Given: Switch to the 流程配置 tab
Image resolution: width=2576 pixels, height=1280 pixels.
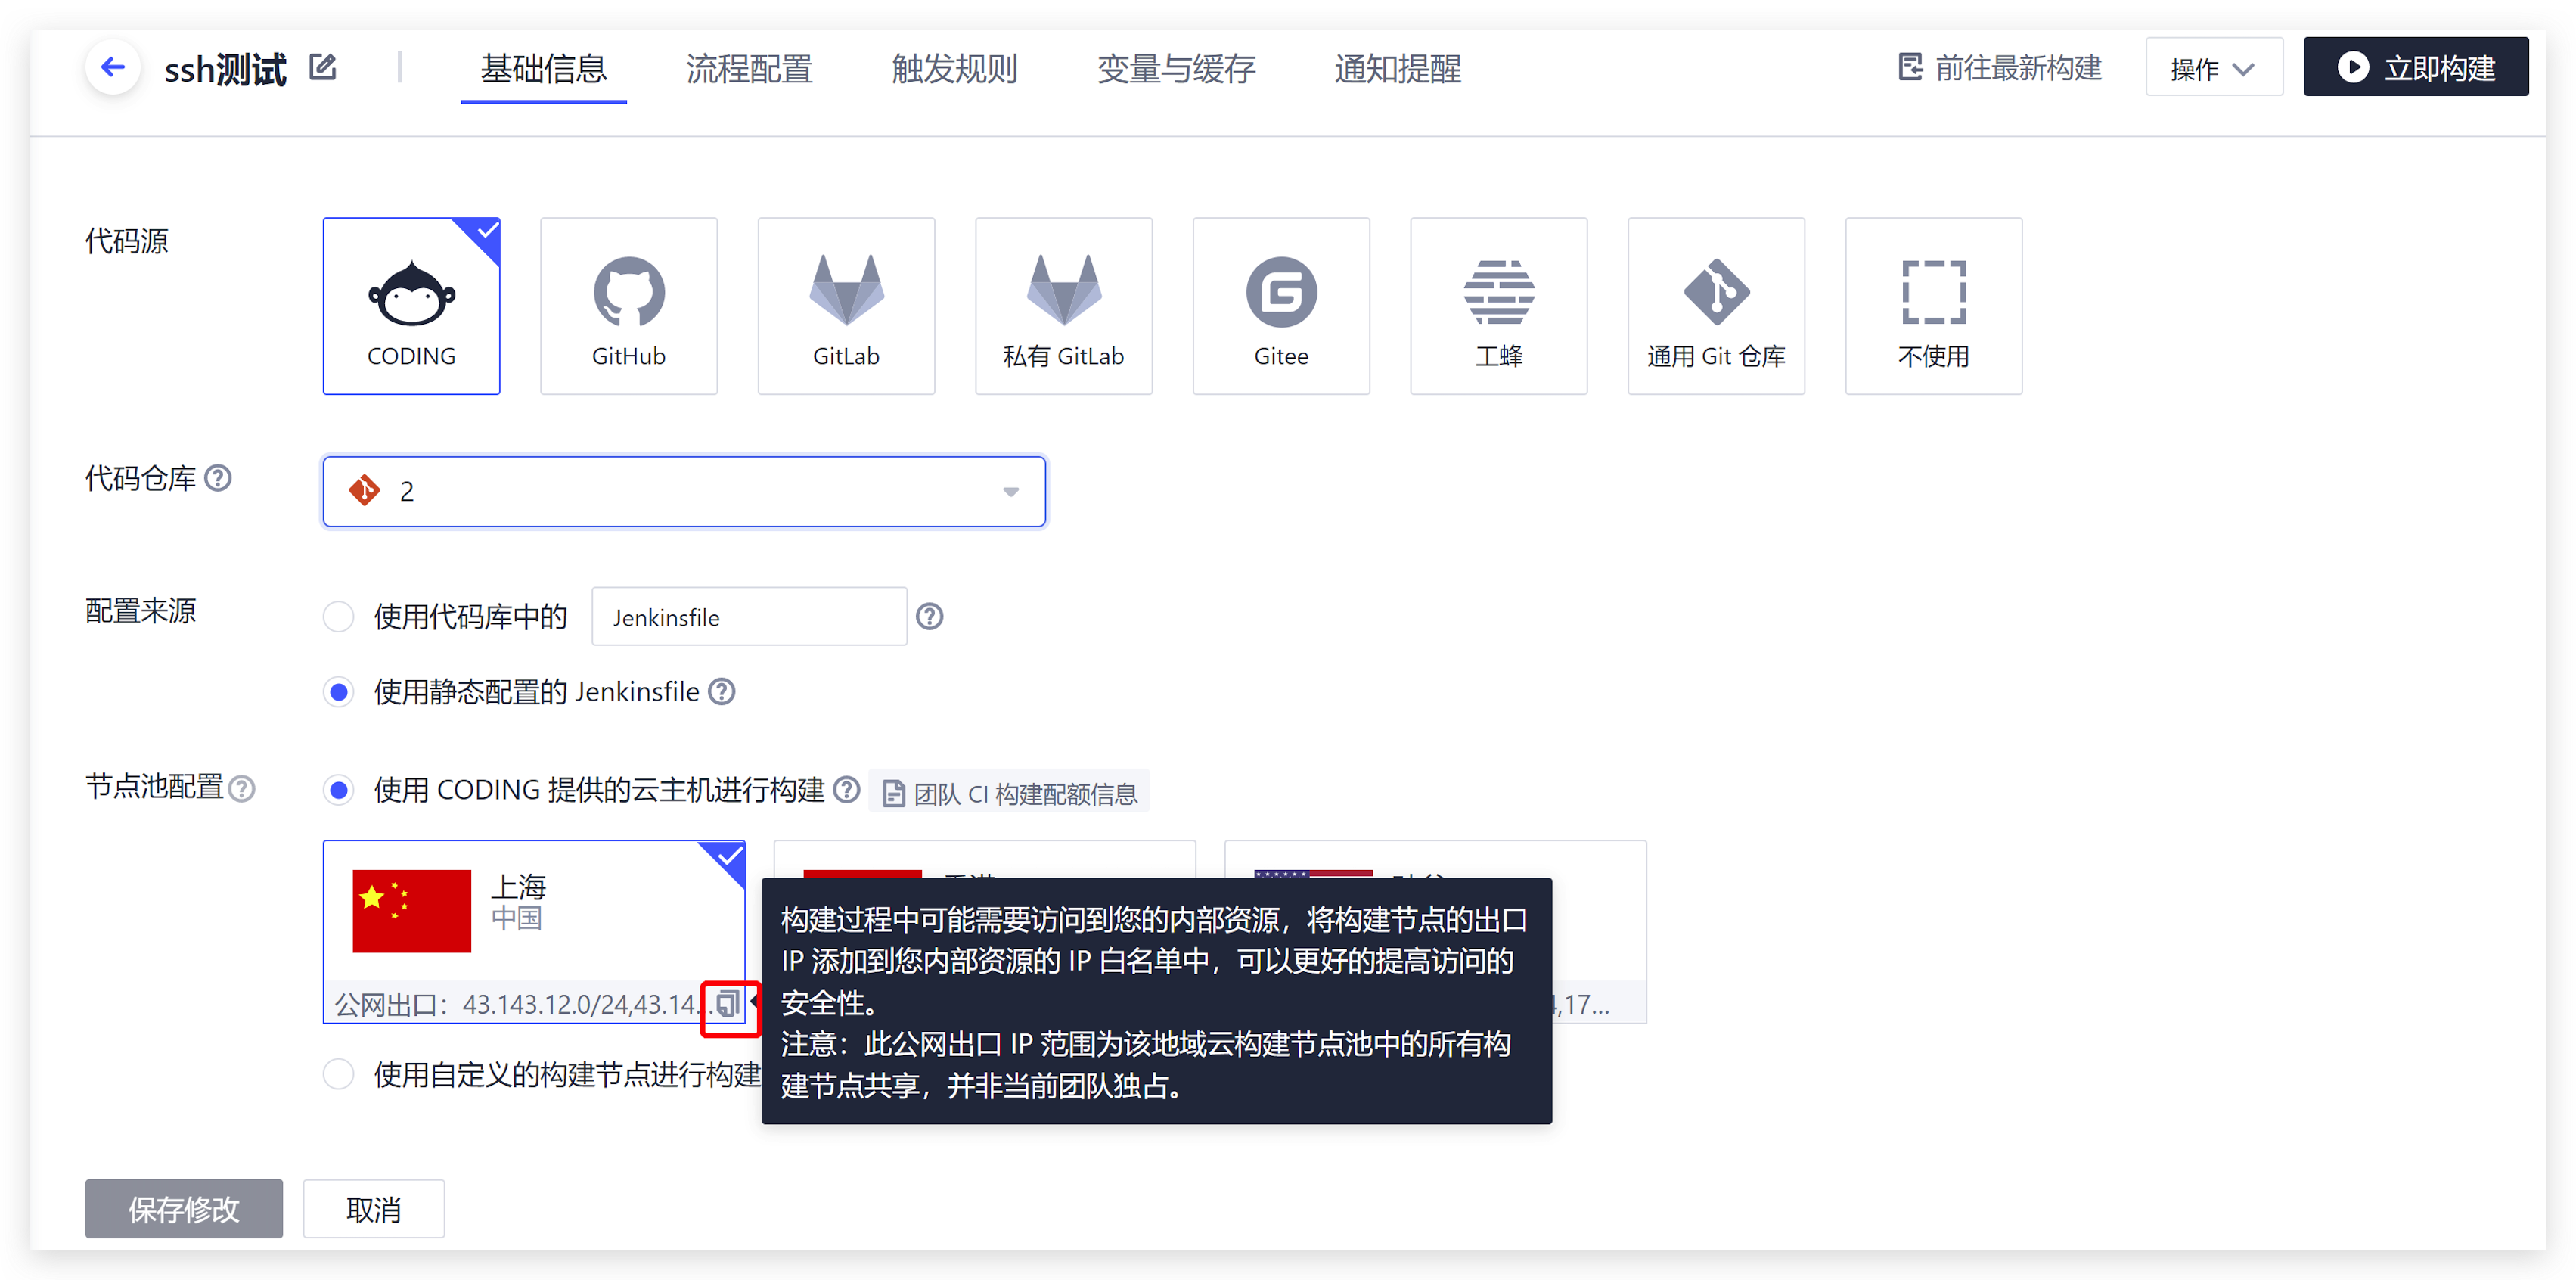Looking at the screenshot, I should (749, 68).
